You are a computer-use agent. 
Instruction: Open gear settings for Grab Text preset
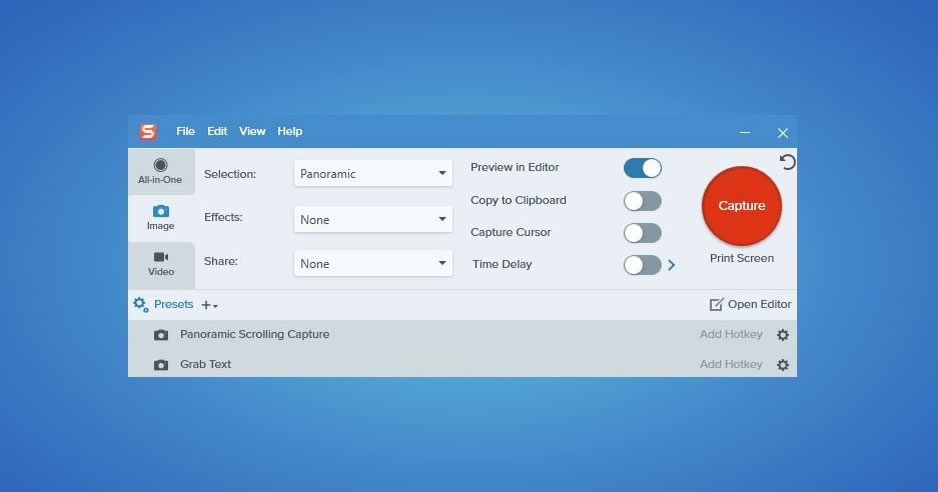782,365
